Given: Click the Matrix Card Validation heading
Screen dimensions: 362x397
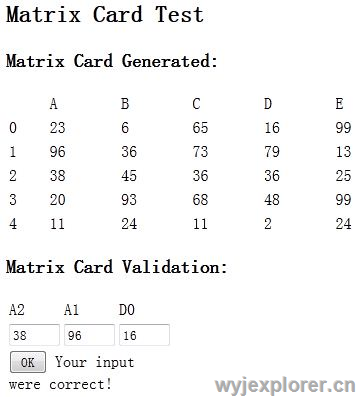Looking at the screenshot, I should click(117, 267).
